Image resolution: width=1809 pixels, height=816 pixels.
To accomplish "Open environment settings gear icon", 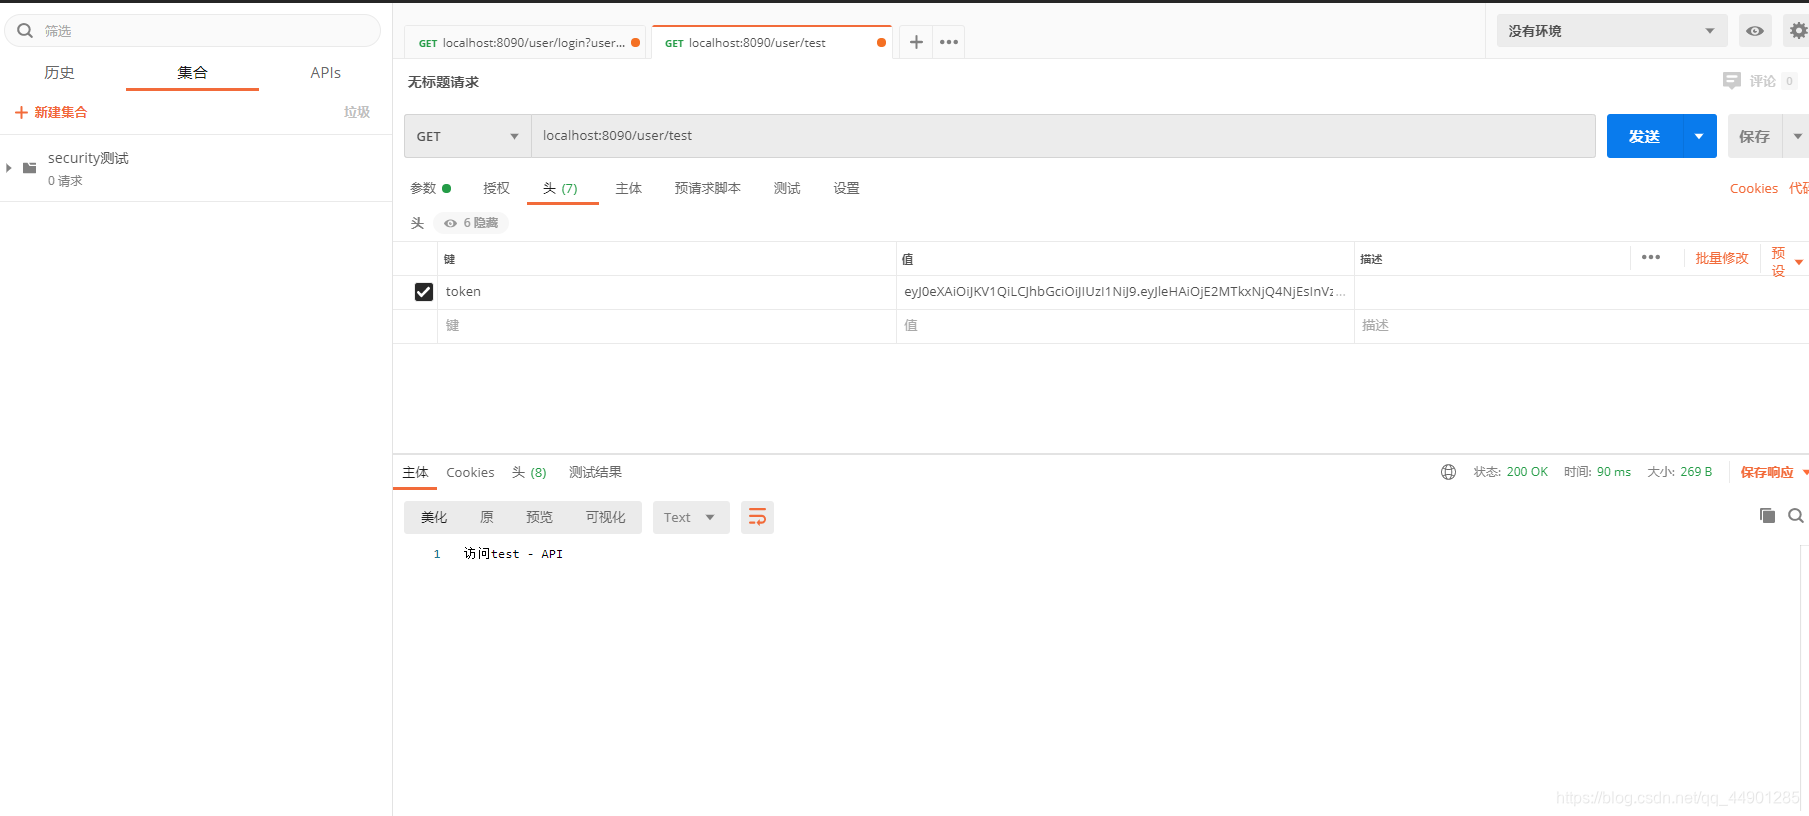I will 1797,31.
